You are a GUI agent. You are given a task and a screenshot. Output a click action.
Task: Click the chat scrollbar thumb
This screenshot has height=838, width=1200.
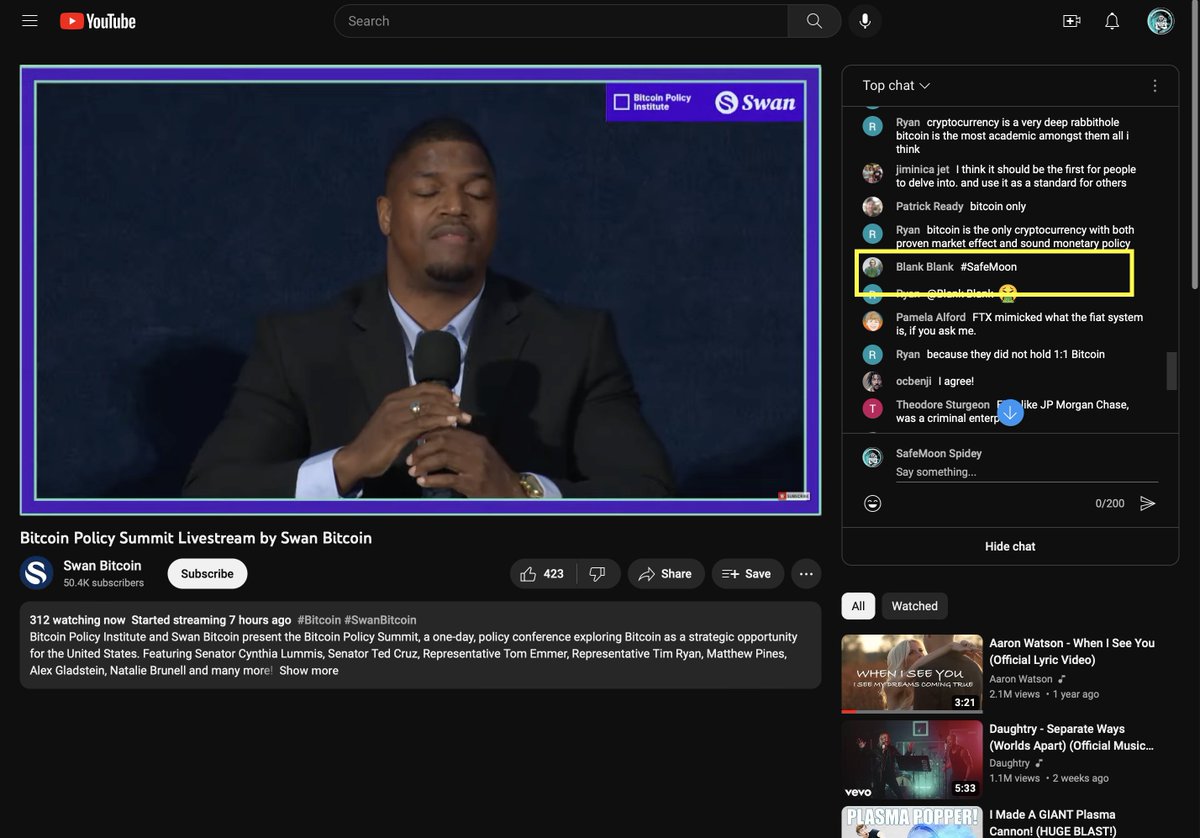pyautogui.click(x=1172, y=371)
